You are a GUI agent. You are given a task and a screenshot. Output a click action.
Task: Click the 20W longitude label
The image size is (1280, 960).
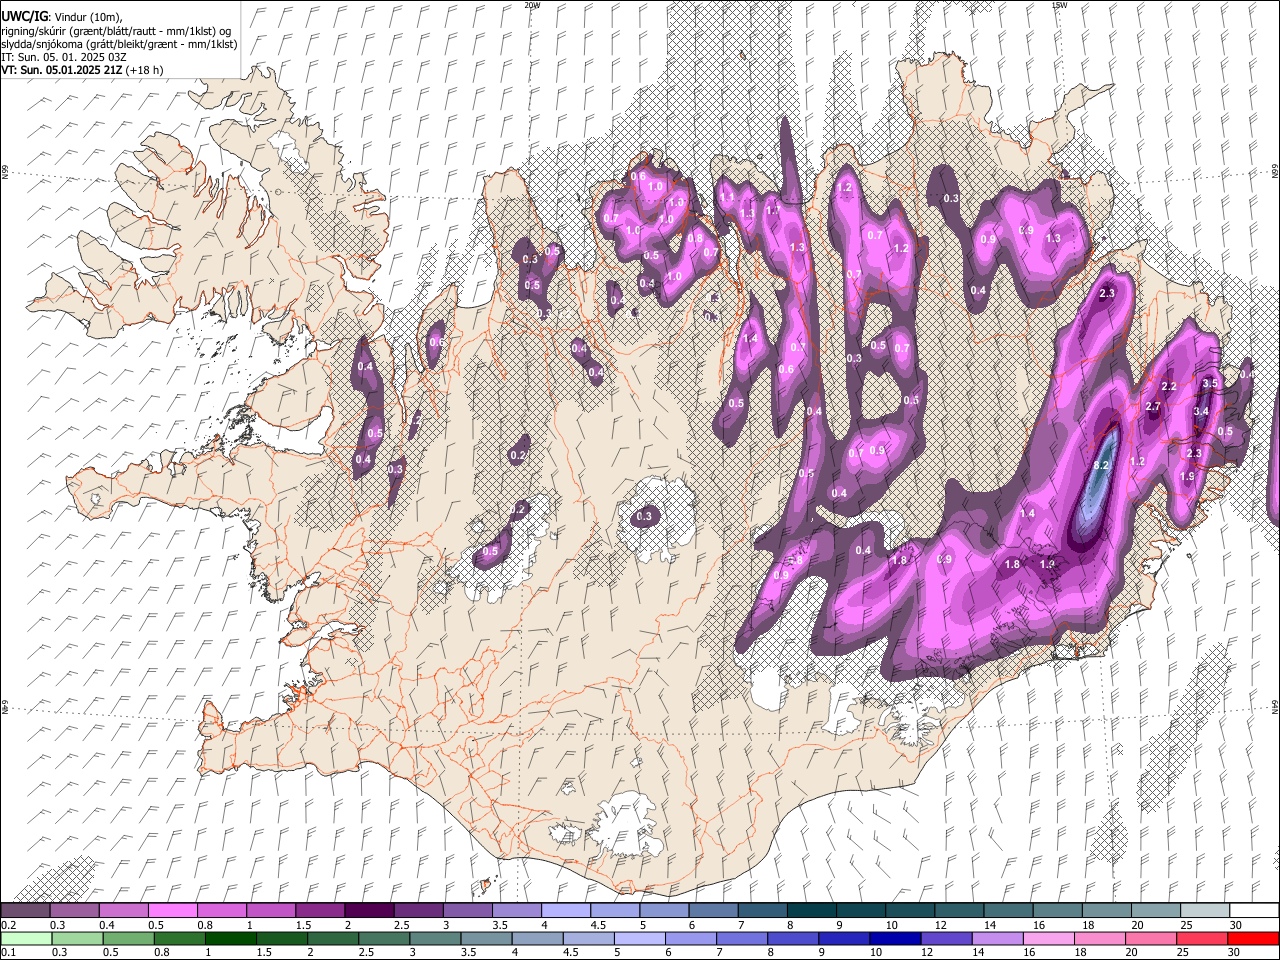click(532, 5)
